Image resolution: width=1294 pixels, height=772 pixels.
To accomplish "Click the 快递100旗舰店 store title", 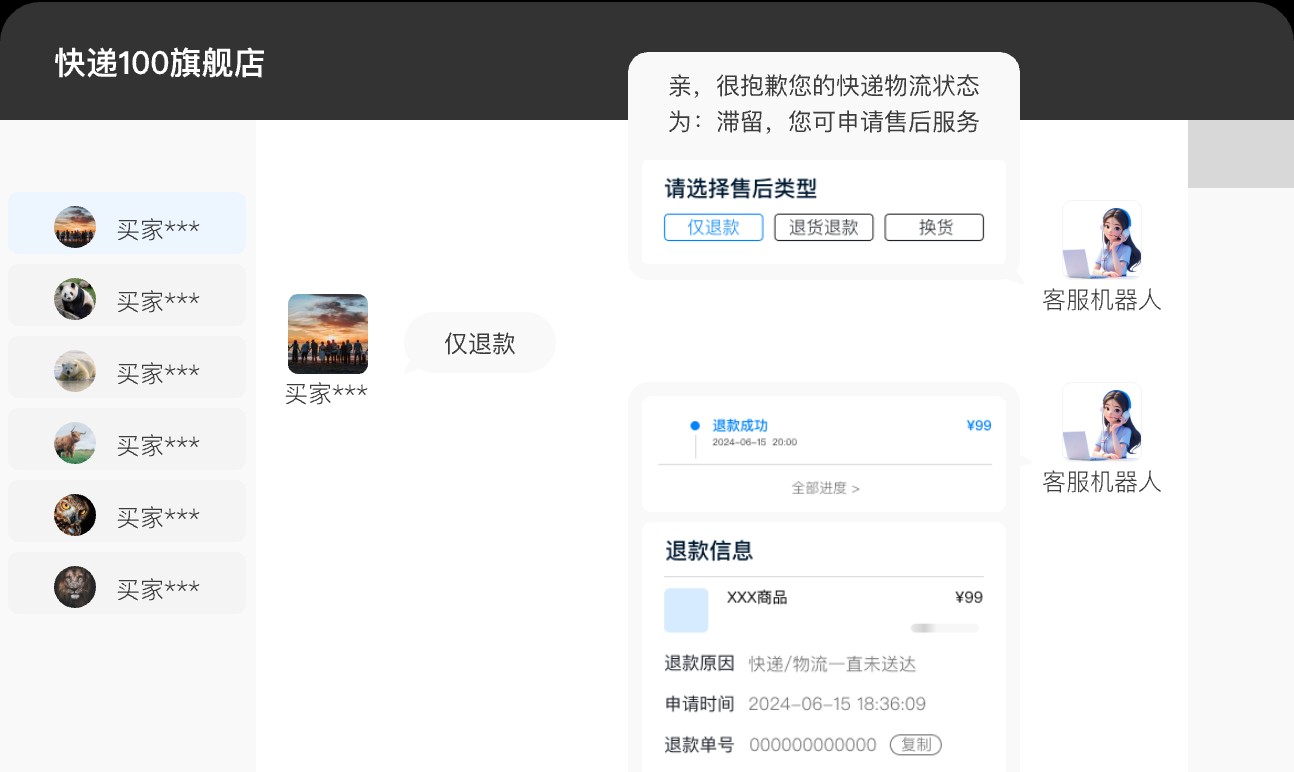I will 160,63.
